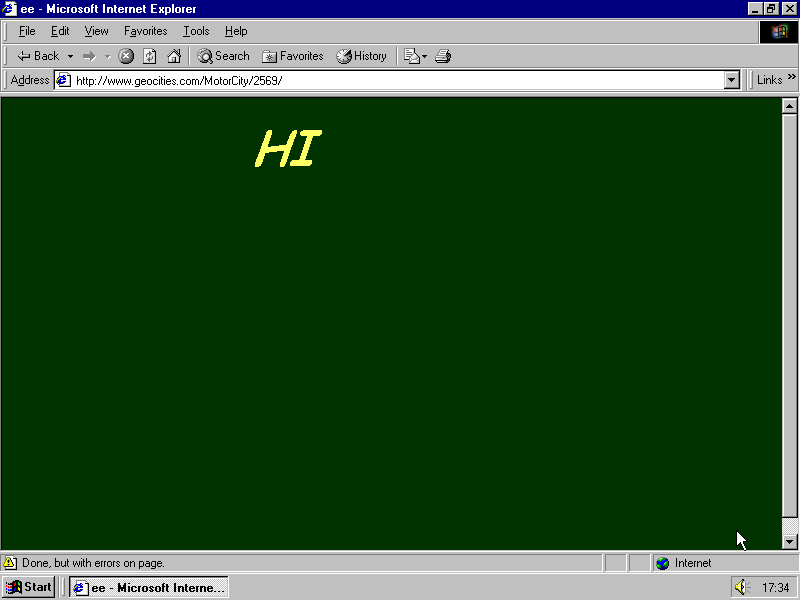Viewport: 800px width, 600px height.
Task: Click the Print icon
Action: pos(443,56)
